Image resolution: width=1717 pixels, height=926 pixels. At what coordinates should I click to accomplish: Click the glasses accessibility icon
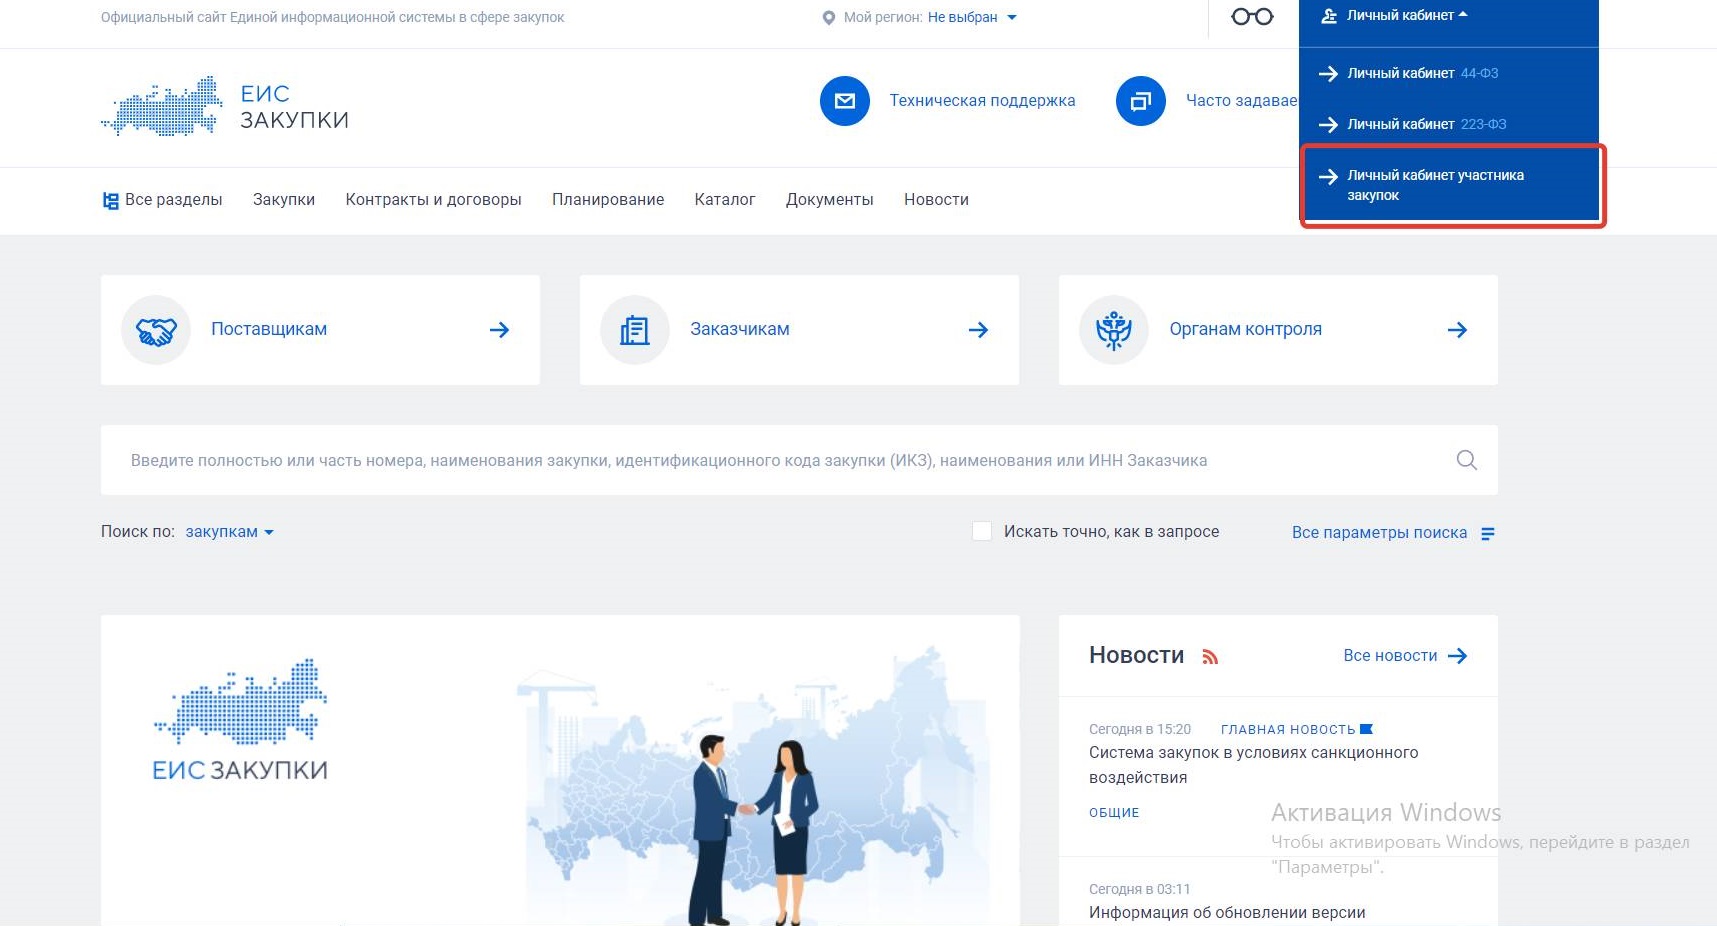point(1252,16)
